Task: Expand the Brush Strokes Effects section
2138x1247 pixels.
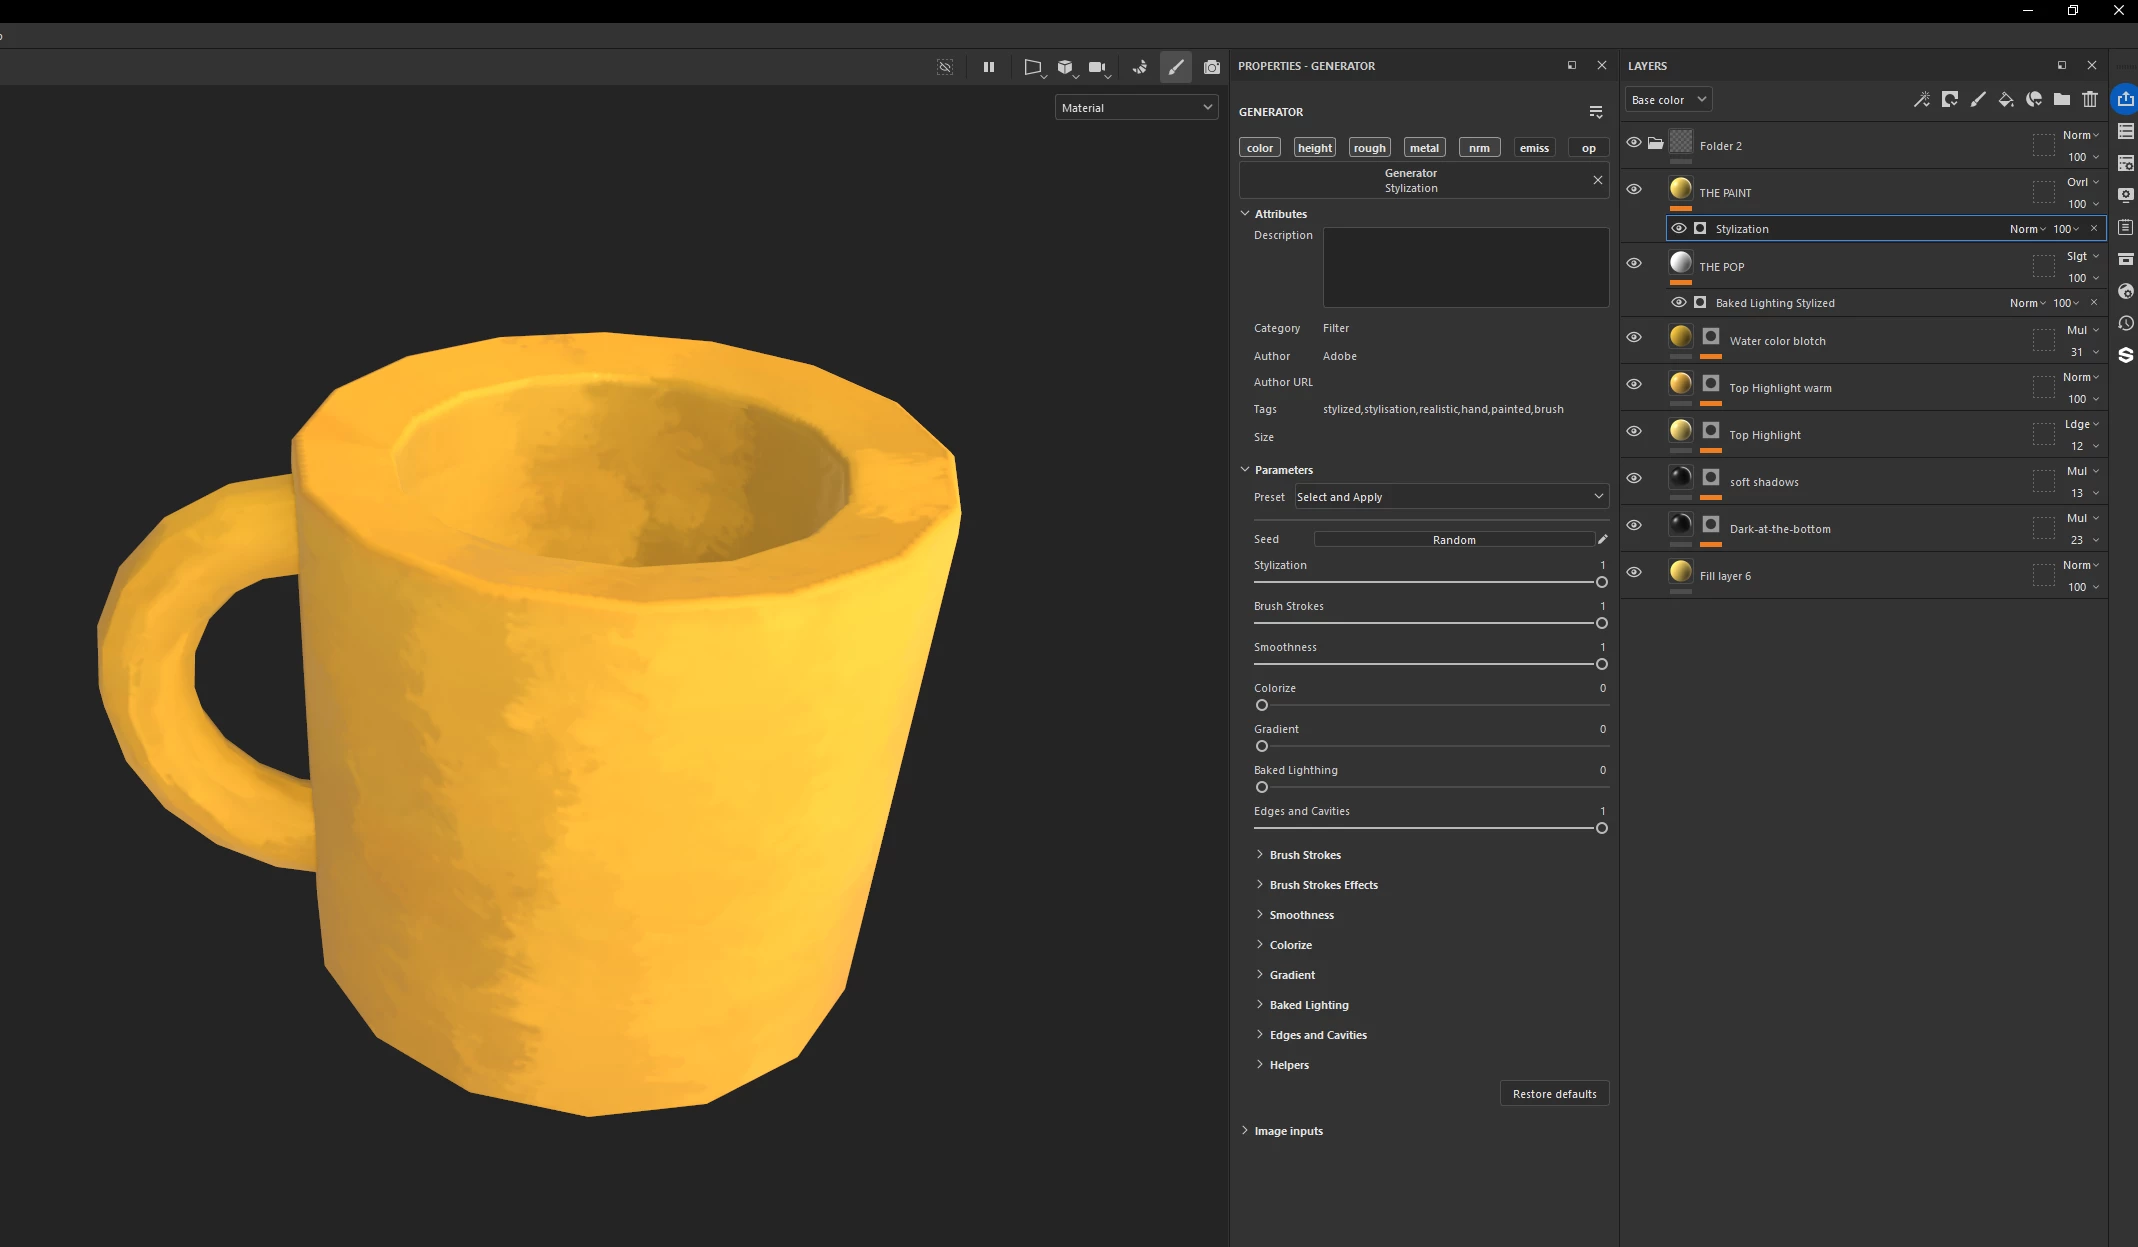Action: [x=1323, y=885]
